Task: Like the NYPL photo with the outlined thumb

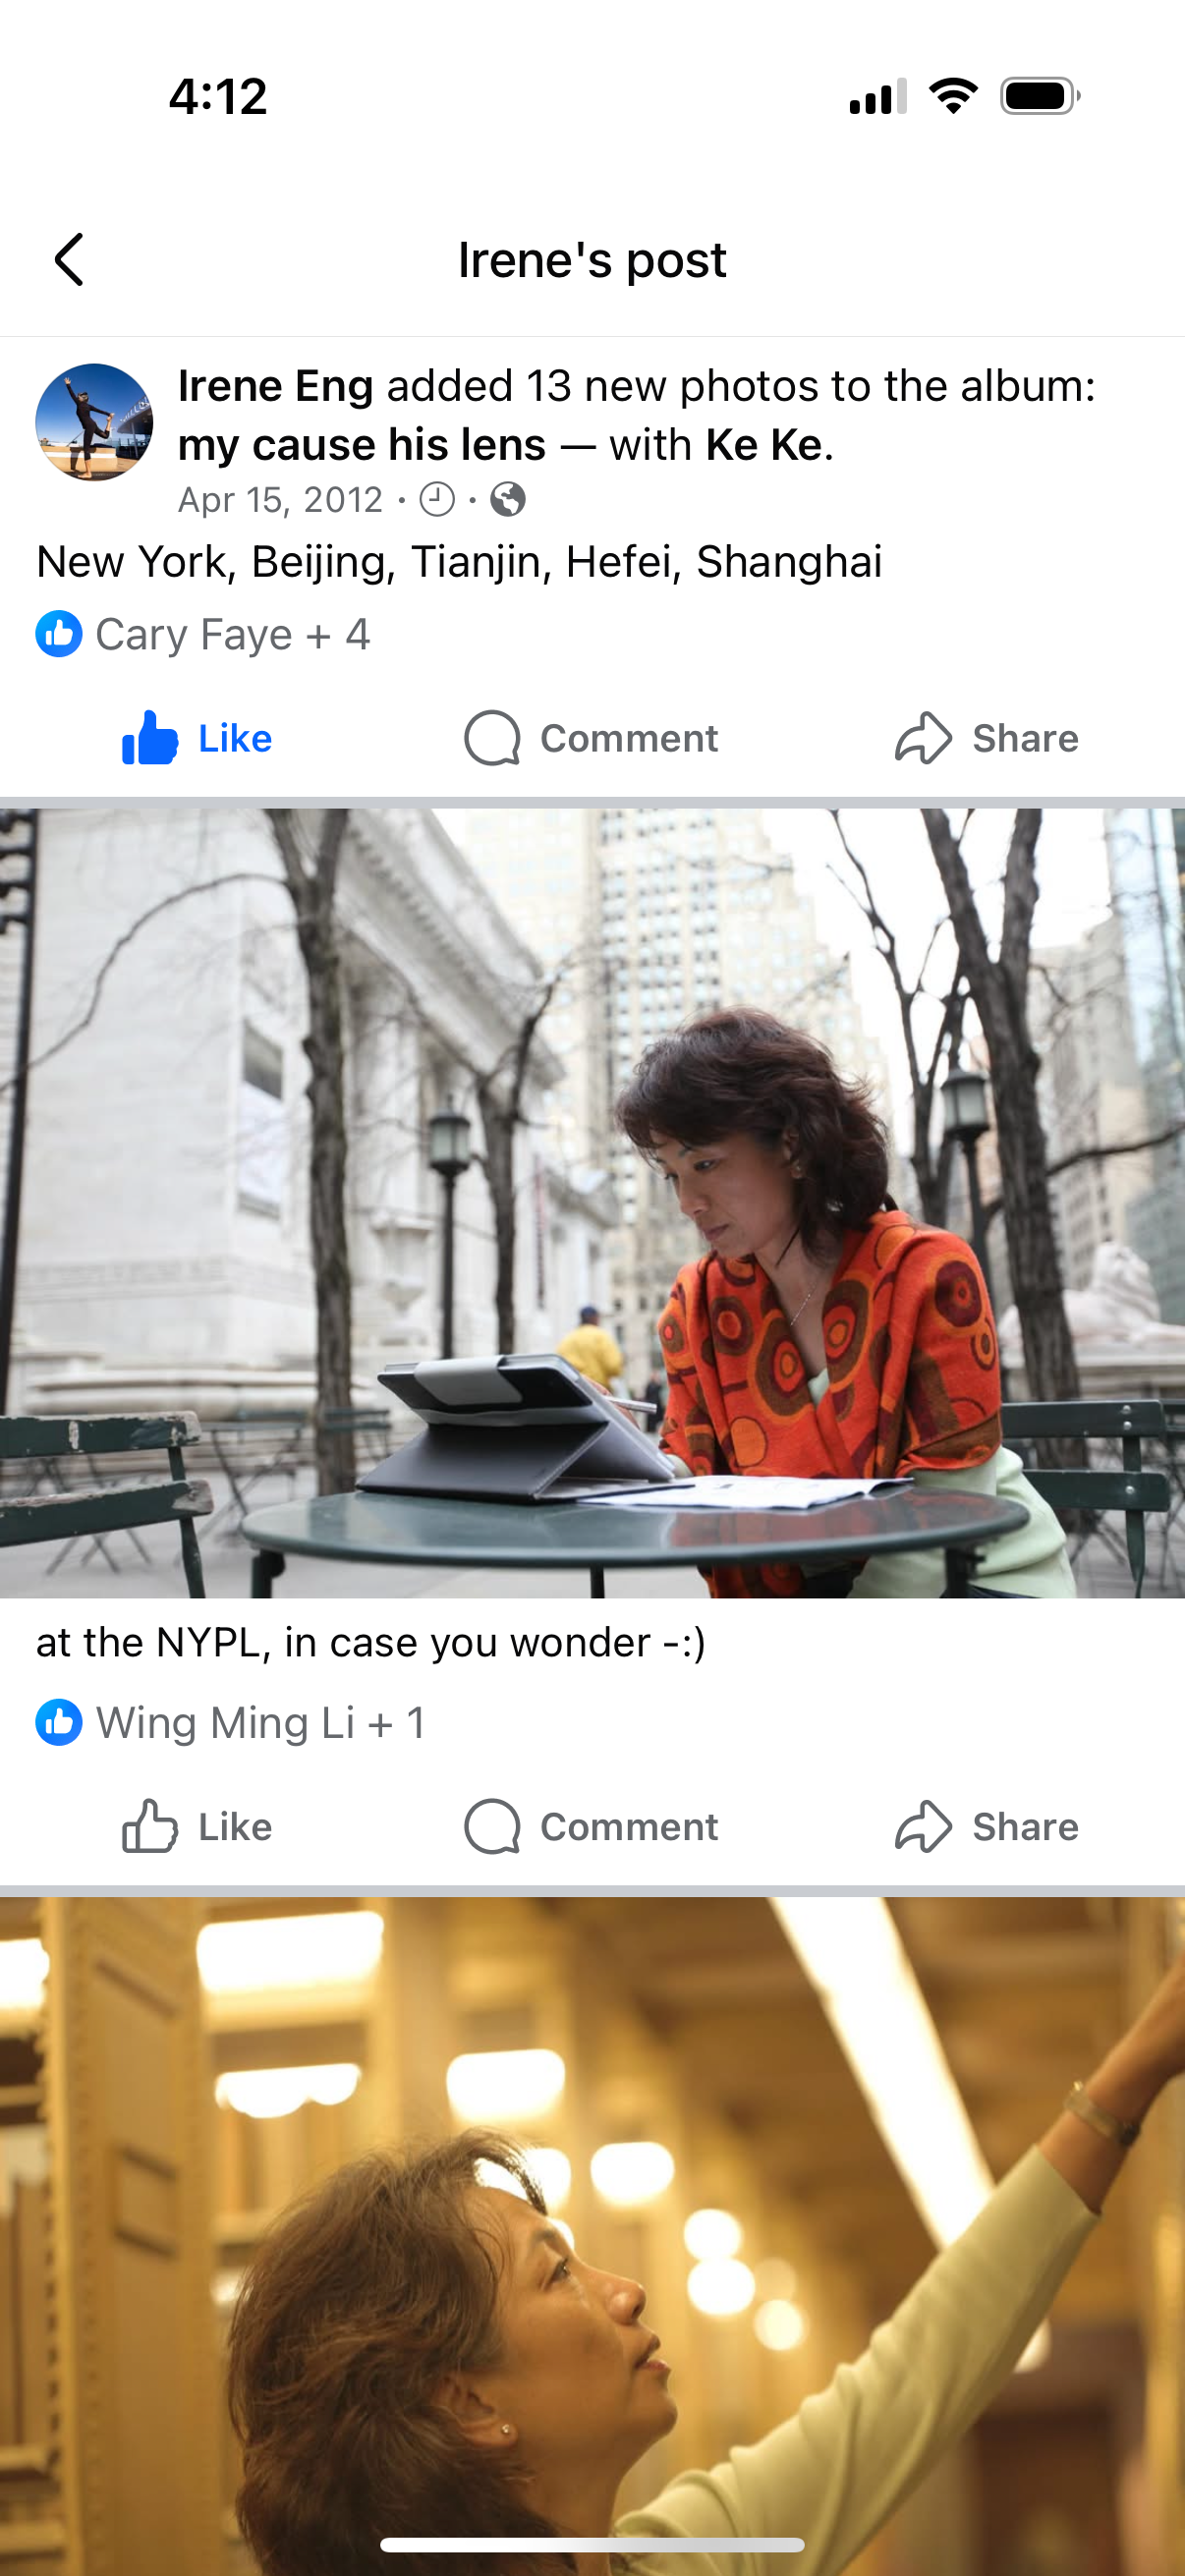Action: tap(150, 1826)
